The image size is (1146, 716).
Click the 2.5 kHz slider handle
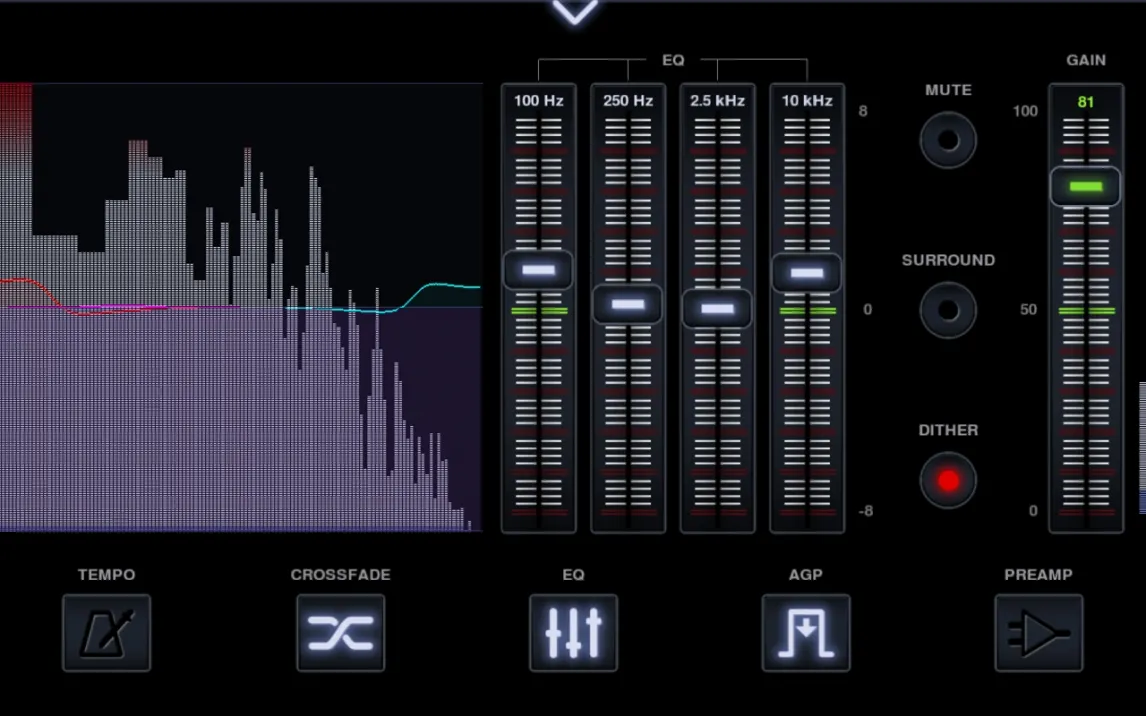click(717, 309)
